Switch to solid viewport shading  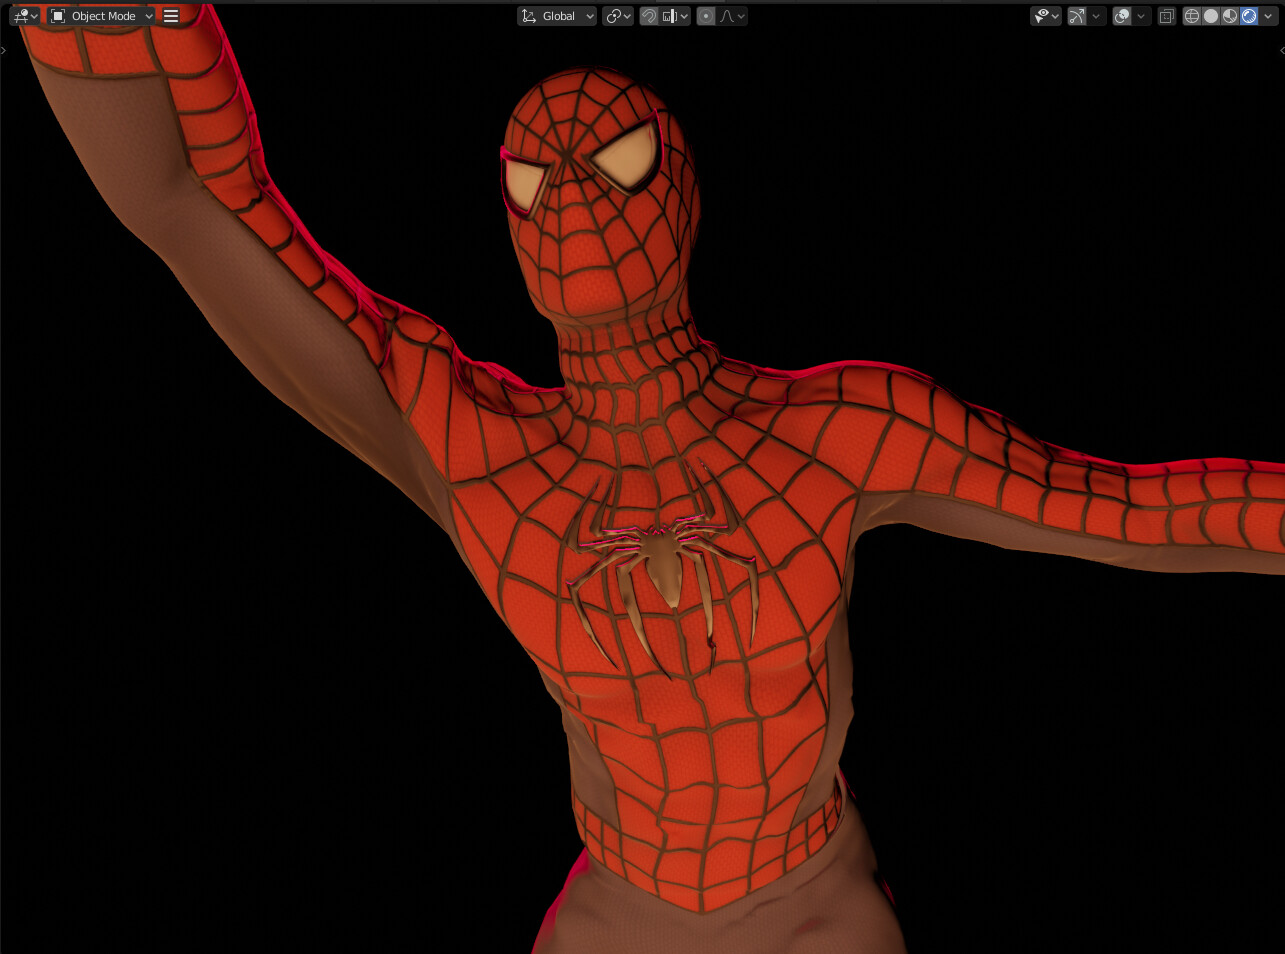[1211, 16]
